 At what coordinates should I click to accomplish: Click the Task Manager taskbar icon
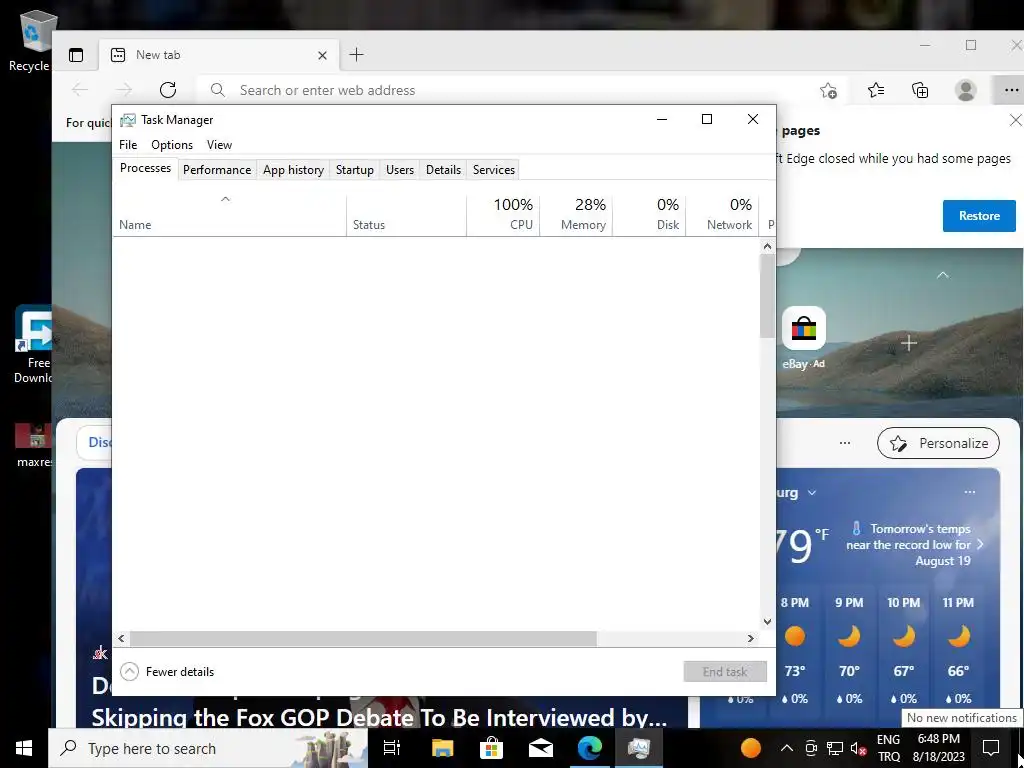pos(639,748)
